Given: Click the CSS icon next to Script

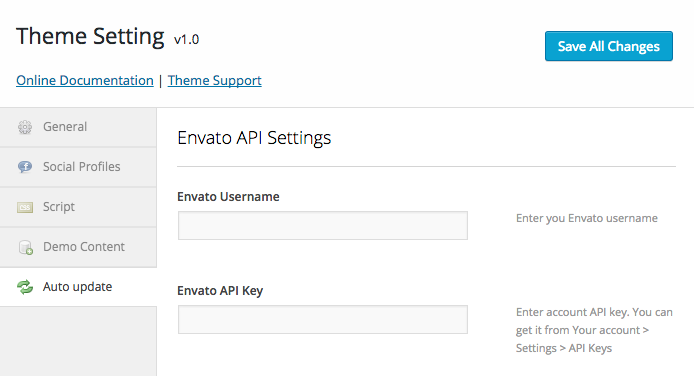Looking at the screenshot, I should click(x=25, y=207).
